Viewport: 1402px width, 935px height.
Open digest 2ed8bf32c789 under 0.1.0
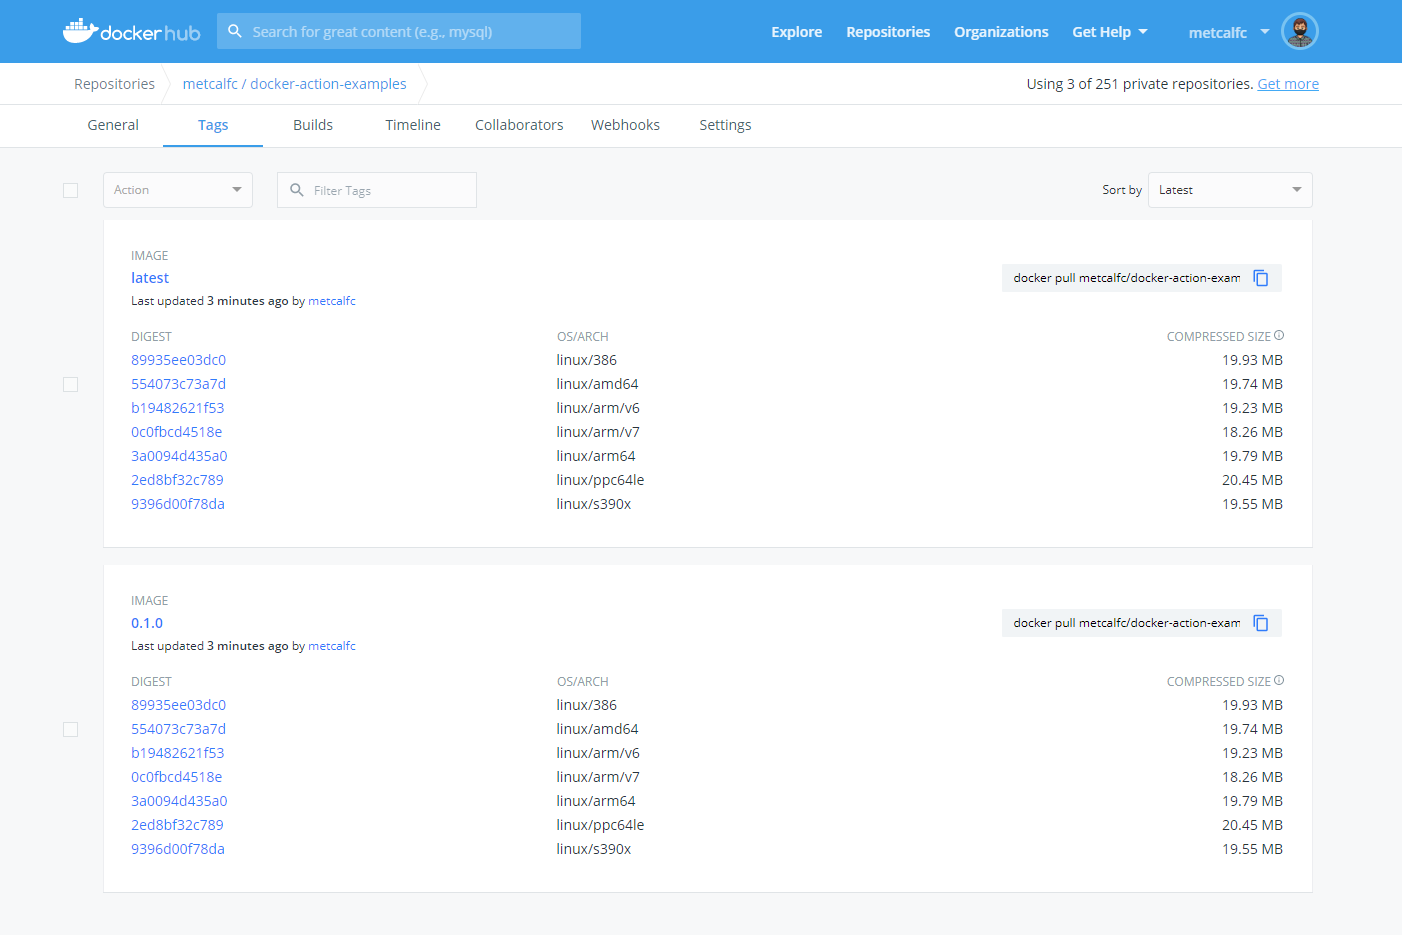click(177, 825)
